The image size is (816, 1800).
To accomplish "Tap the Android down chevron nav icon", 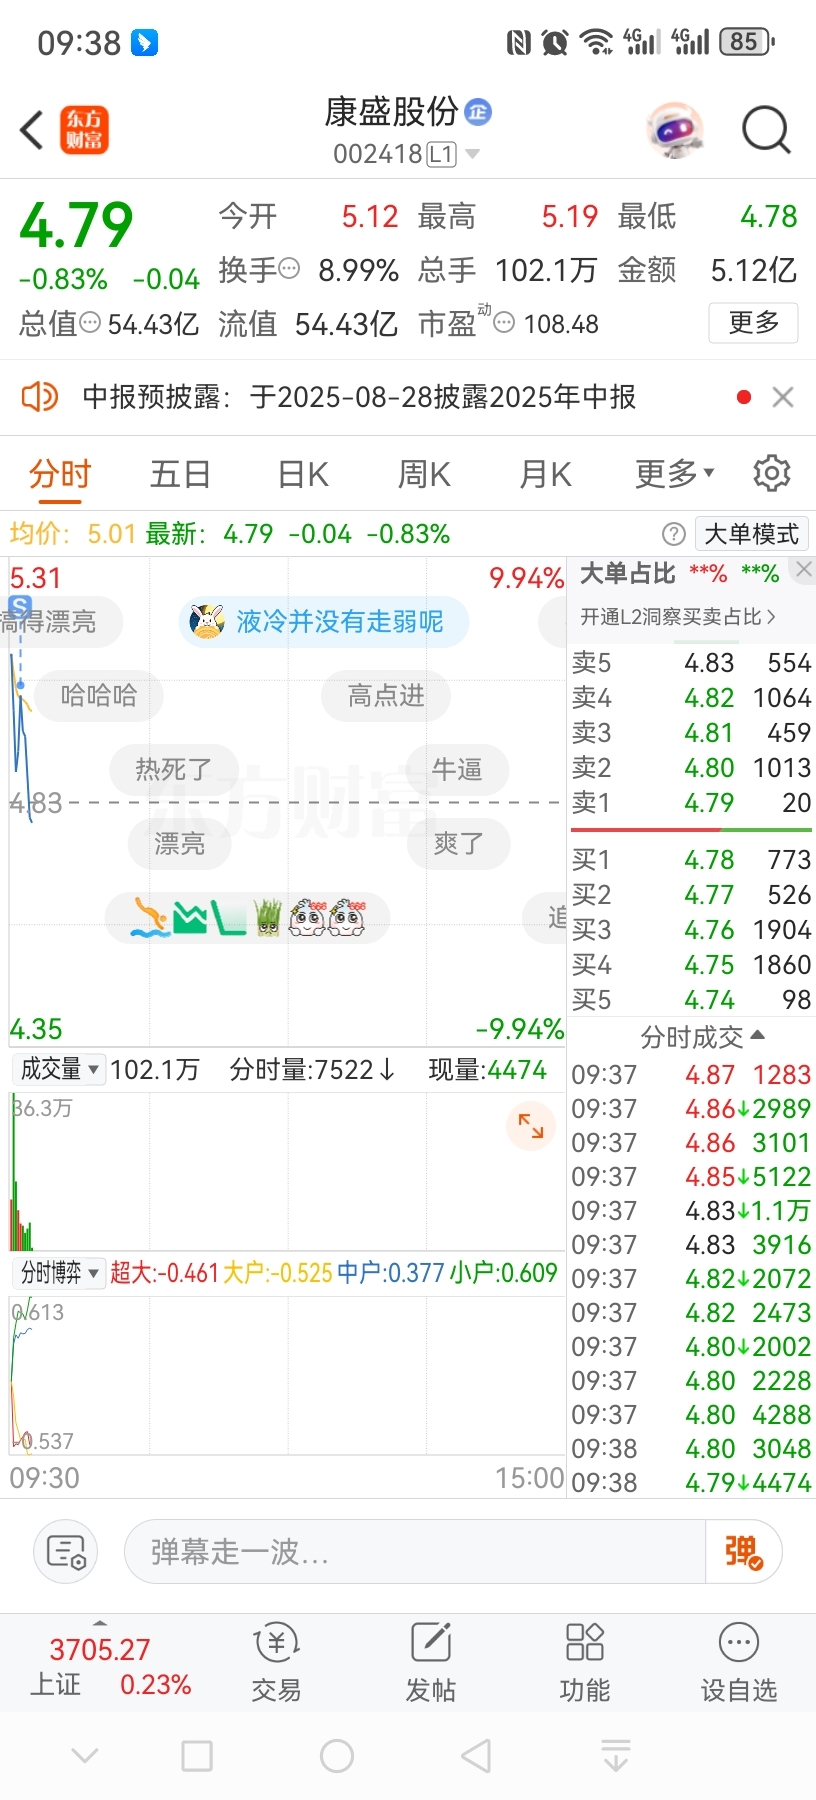I will point(85,1756).
